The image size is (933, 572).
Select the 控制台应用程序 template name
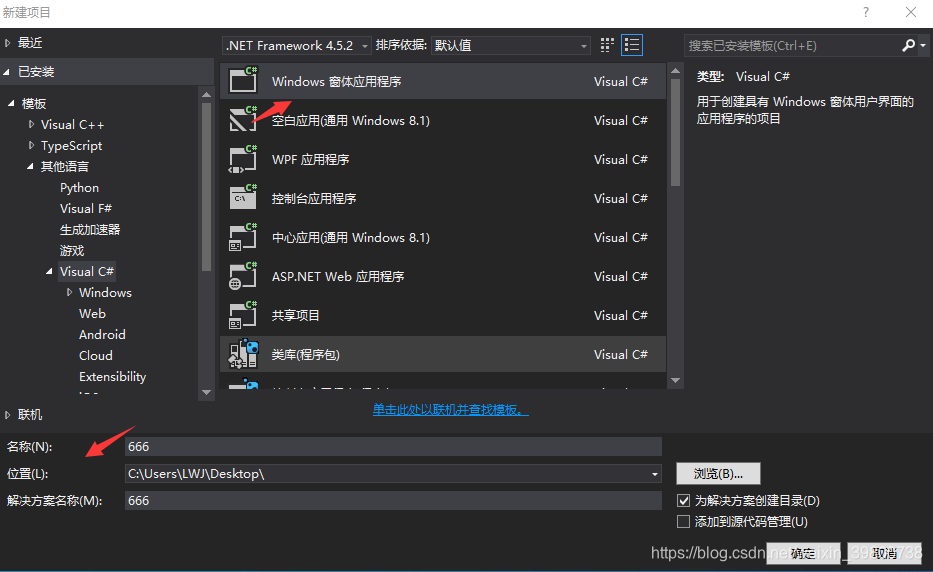coord(314,199)
